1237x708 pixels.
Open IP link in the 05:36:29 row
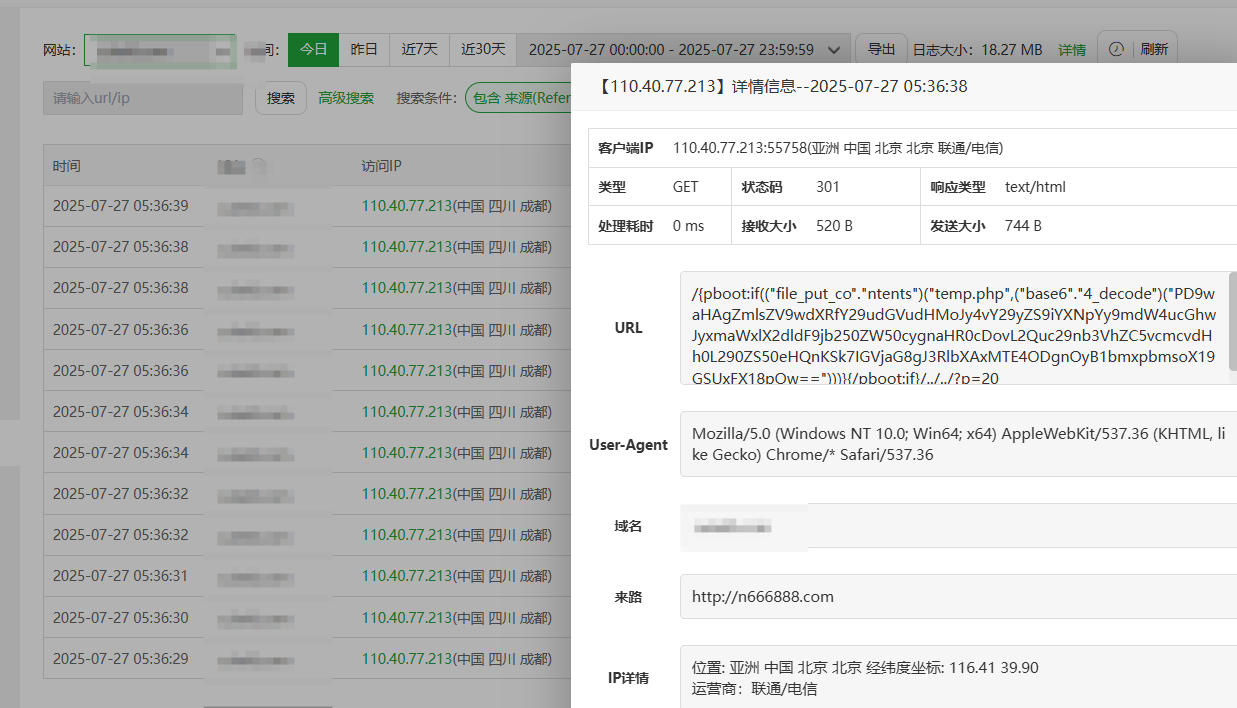pyautogui.click(x=407, y=658)
